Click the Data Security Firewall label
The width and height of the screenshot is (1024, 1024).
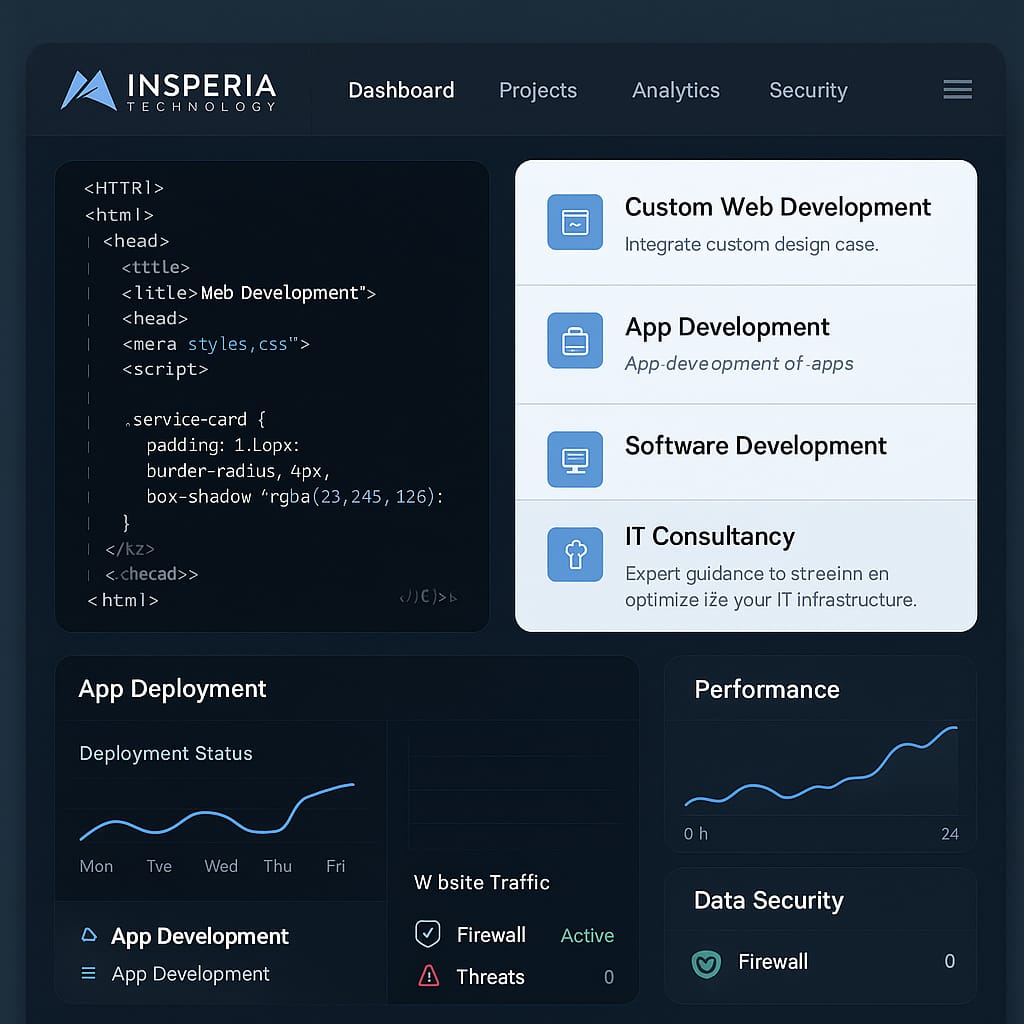(773, 961)
